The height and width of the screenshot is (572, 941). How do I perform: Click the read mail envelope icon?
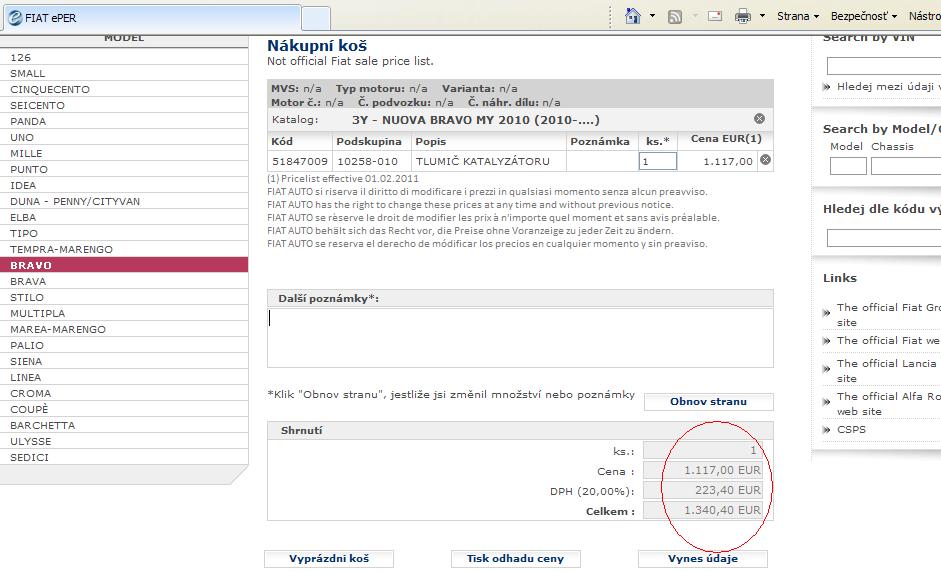(x=715, y=16)
